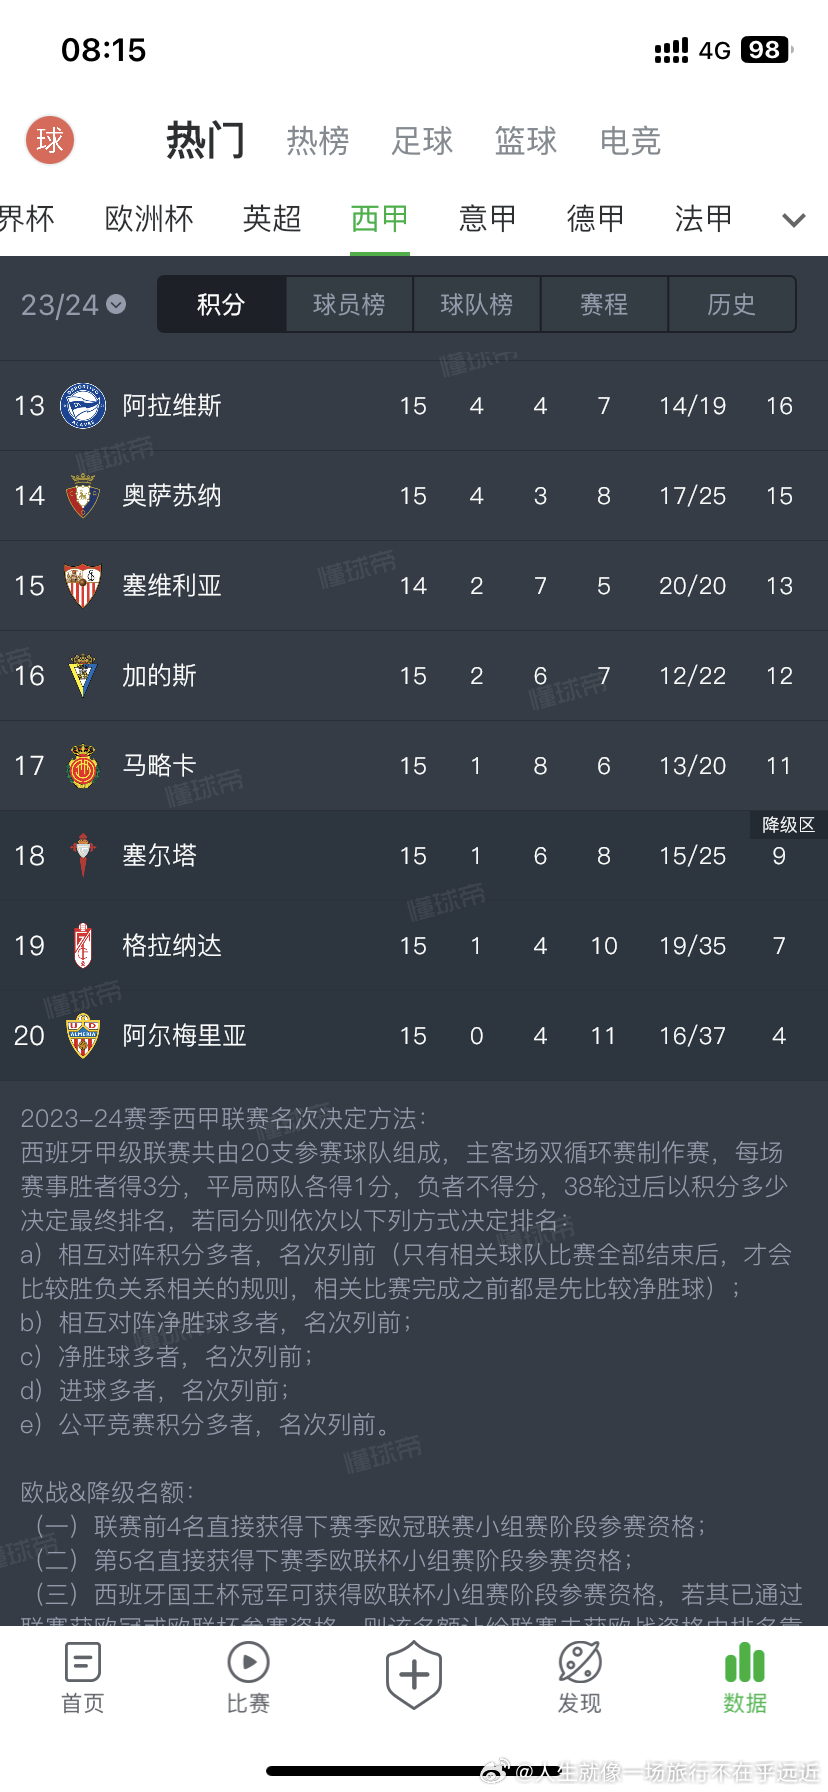828x1792 pixels.
Task: Click the red 球 app logo icon
Action: 50,140
